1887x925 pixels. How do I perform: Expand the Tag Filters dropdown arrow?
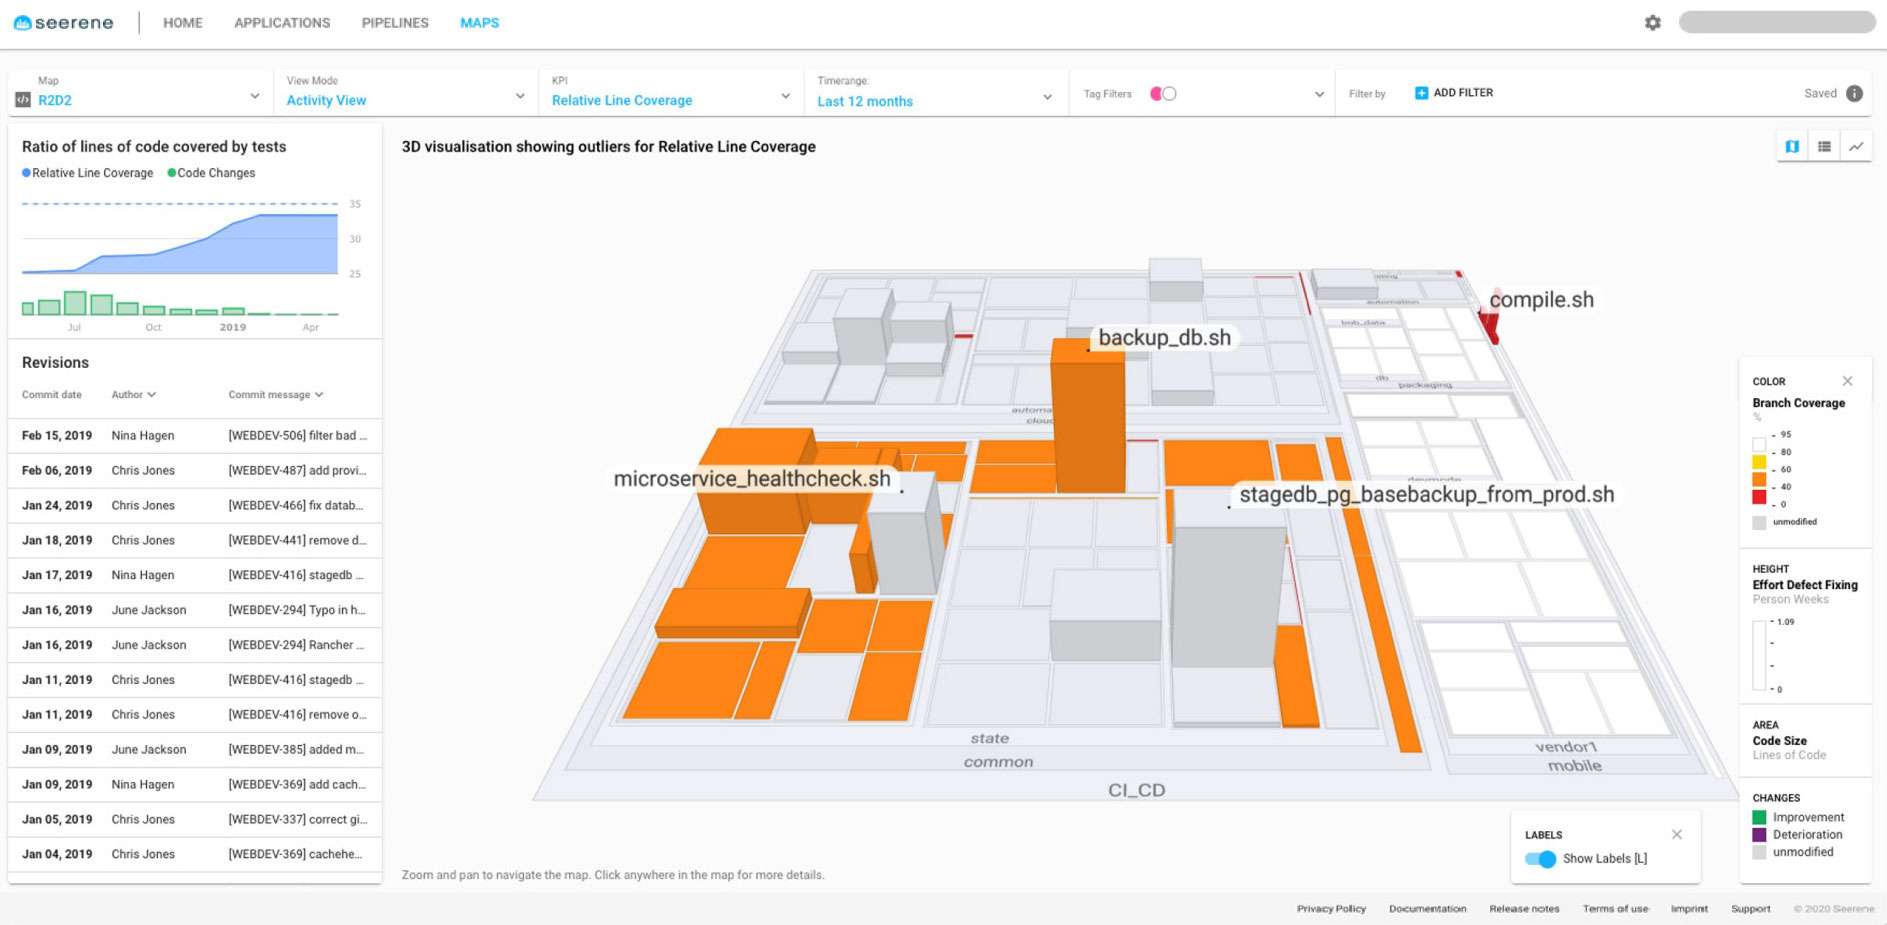[x=1319, y=94]
